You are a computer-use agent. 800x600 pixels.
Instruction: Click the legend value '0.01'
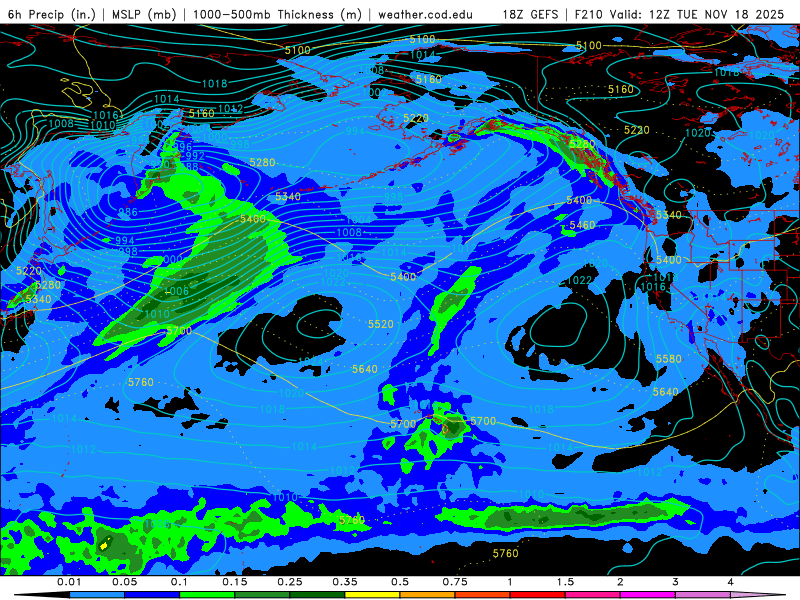69,582
